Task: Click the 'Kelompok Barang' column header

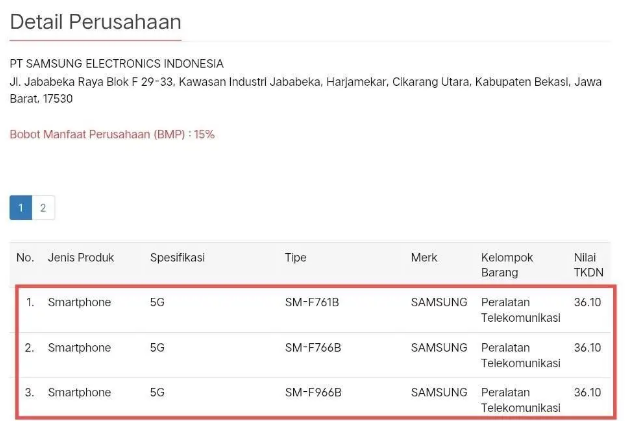Action: [507, 265]
